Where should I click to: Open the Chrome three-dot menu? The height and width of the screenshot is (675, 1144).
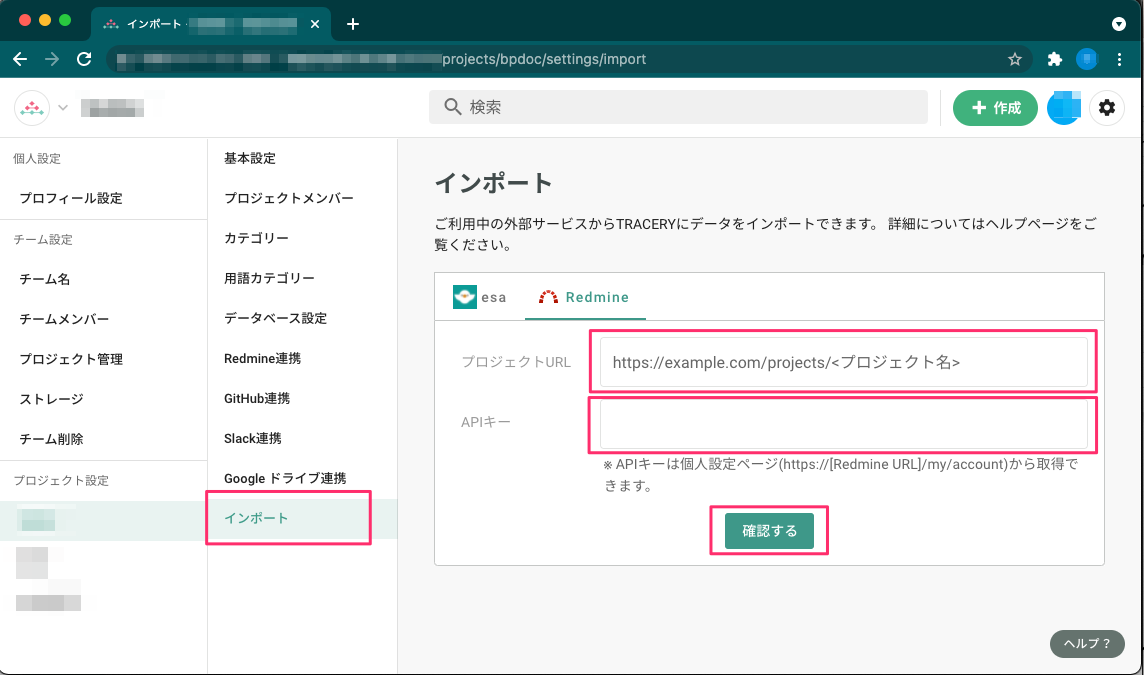(x=1122, y=59)
